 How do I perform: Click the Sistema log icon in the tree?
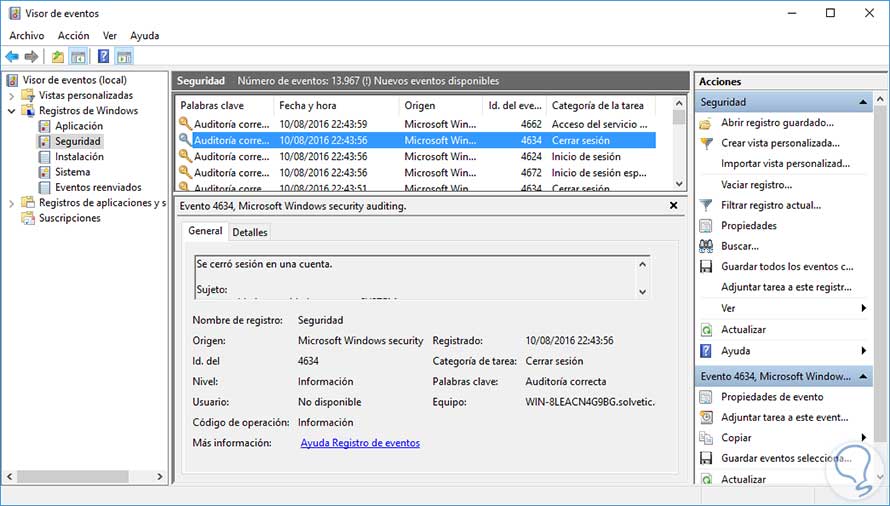(x=44, y=172)
